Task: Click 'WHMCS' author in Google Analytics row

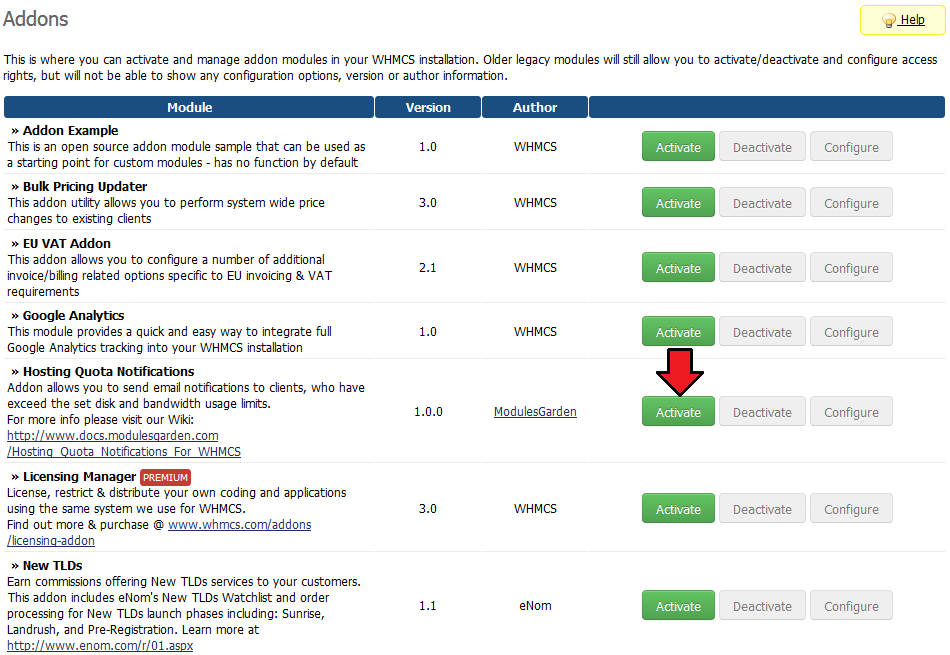Action: tap(535, 331)
